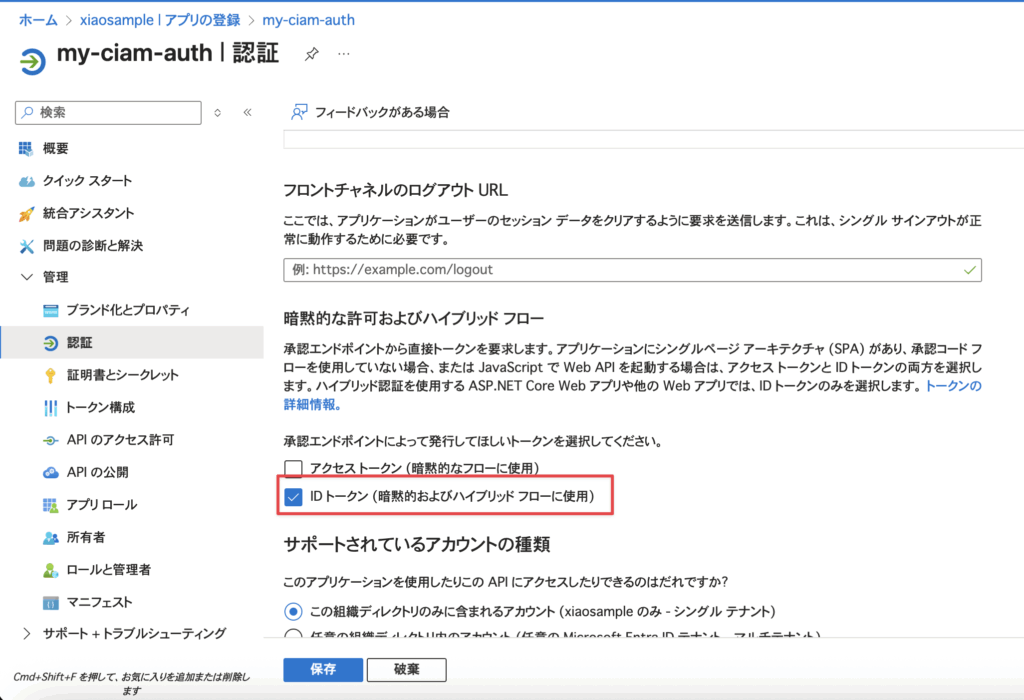Collapse the 管理 section in sidebar
The width and height of the screenshot is (1024, 700).
[x=27, y=277]
